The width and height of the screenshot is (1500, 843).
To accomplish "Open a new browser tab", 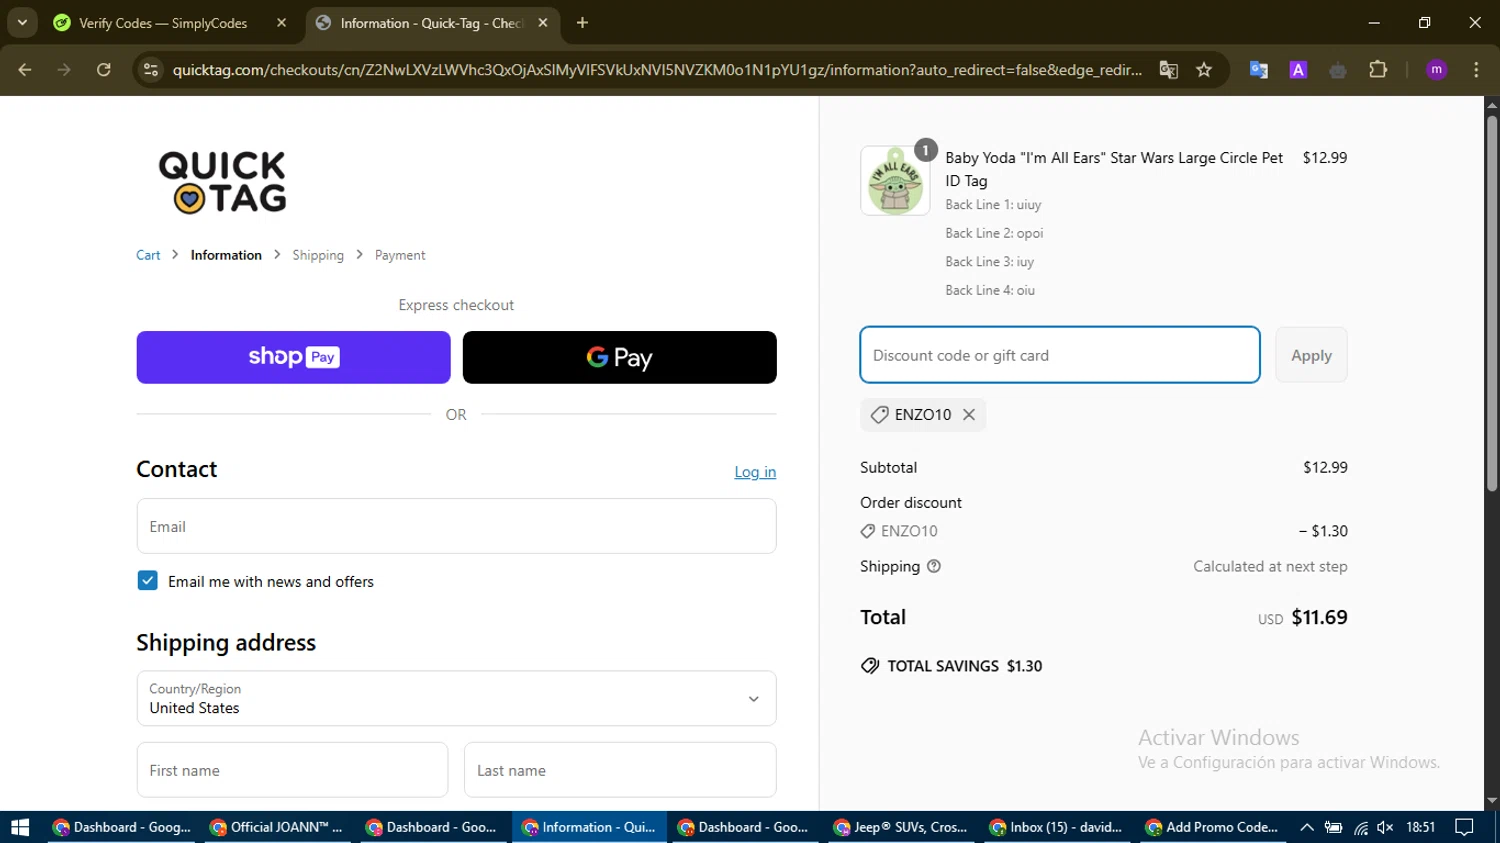I will click(x=582, y=23).
